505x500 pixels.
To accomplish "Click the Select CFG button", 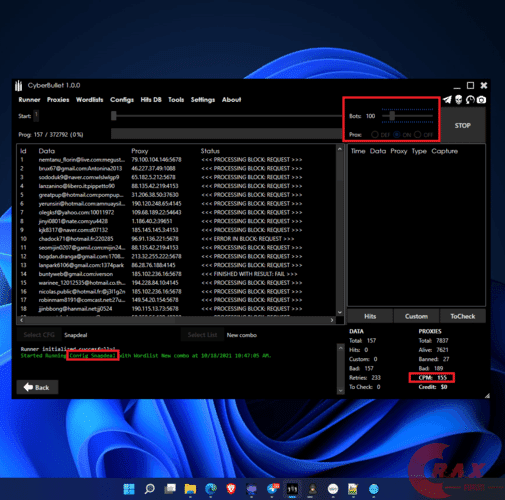I will 39,335.
